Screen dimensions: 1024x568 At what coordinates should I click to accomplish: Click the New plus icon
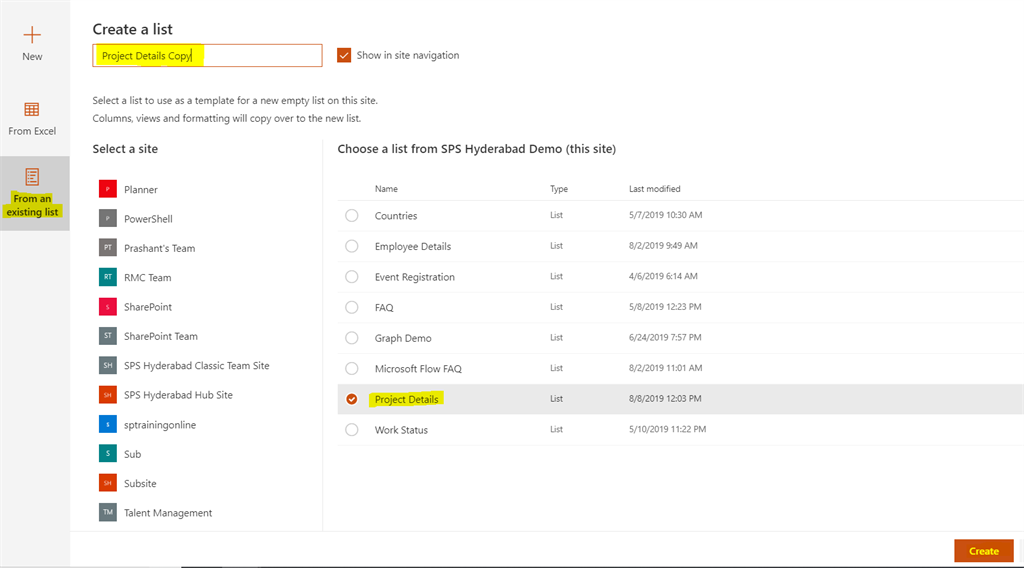pos(32,35)
